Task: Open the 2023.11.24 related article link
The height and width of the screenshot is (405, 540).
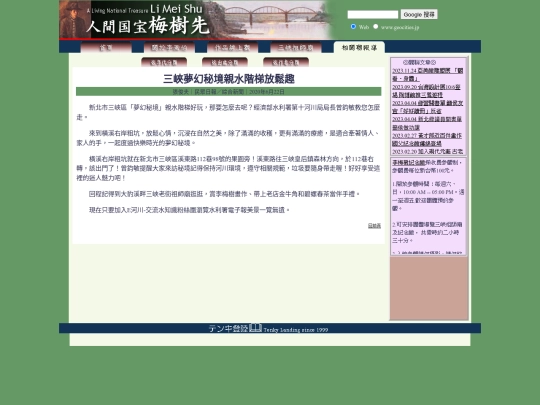Action: point(427,75)
